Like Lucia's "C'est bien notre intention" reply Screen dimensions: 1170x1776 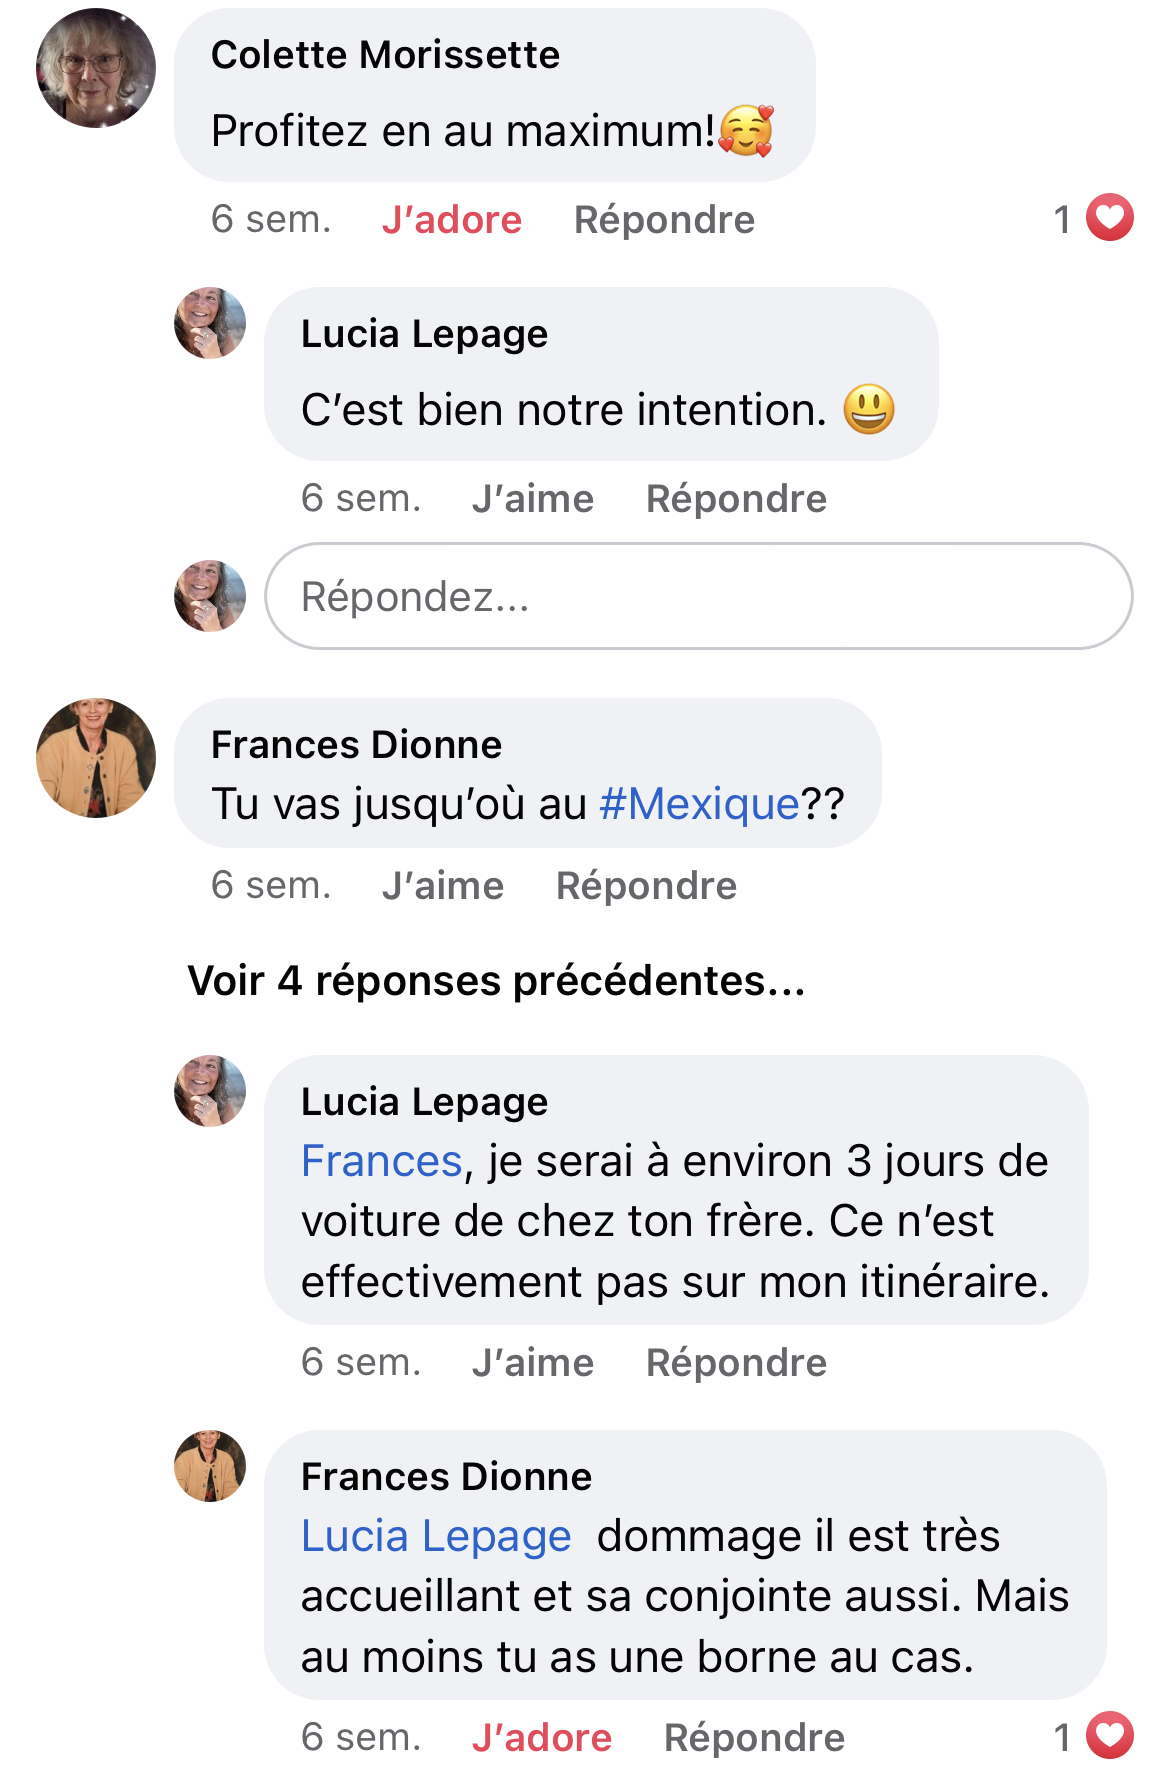(x=532, y=499)
